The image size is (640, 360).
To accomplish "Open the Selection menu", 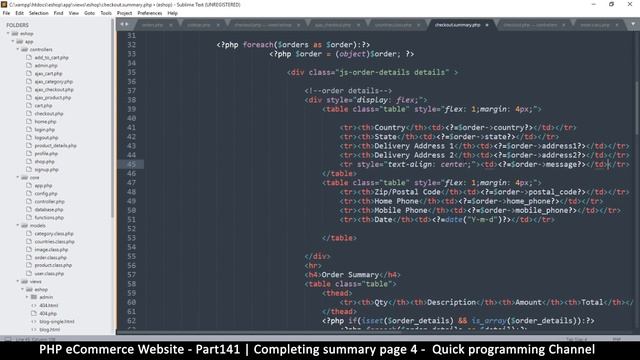I will pyautogui.click(x=39, y=13).
